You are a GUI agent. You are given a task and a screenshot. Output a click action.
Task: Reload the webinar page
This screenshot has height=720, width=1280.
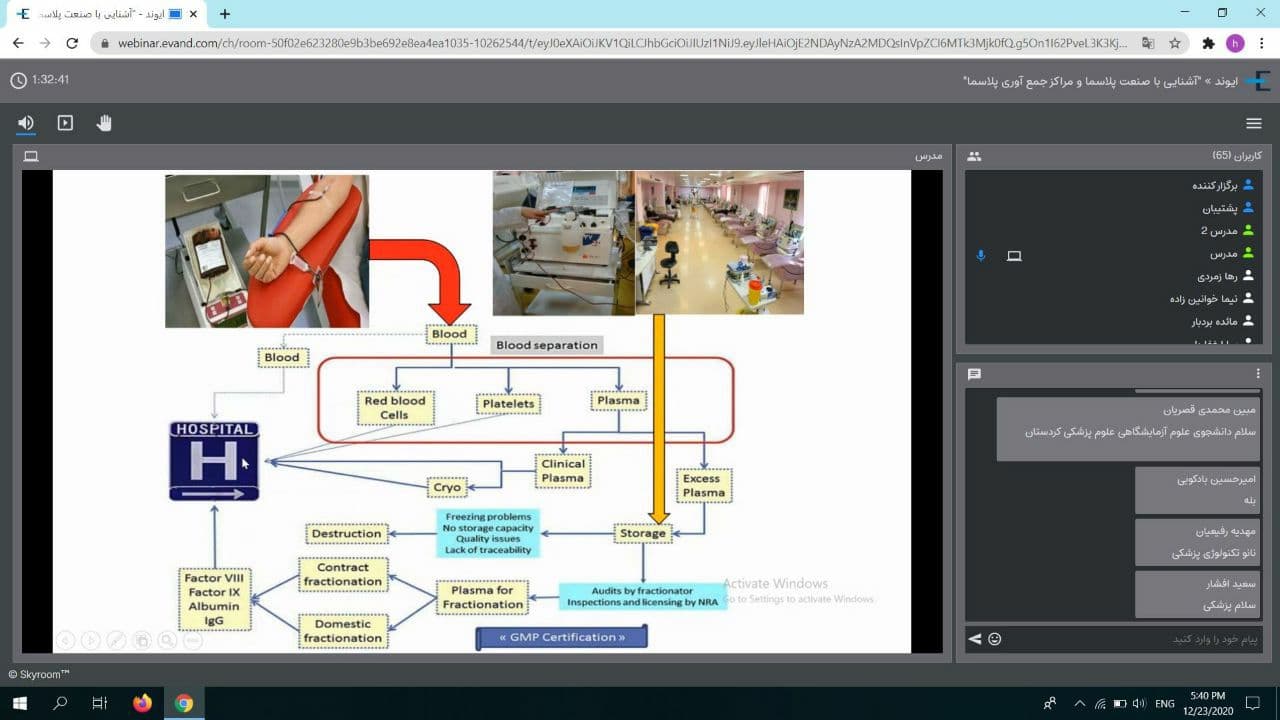click(x=72, y=43)
